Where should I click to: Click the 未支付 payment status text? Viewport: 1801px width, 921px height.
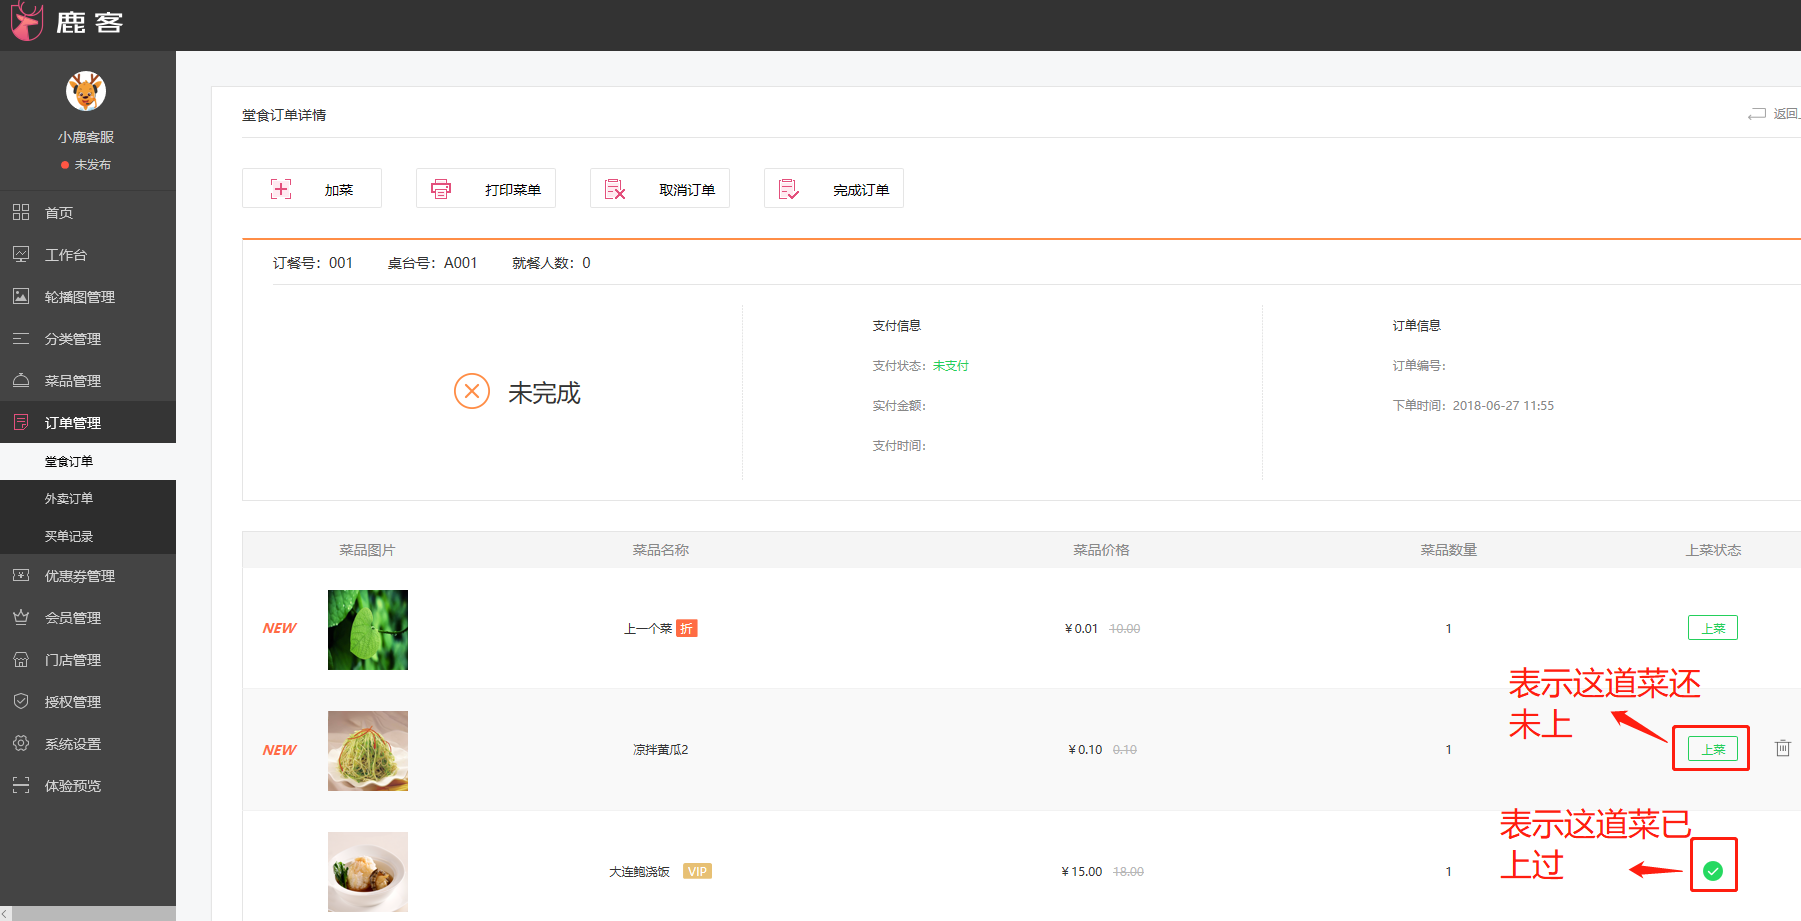coord(951,366)
